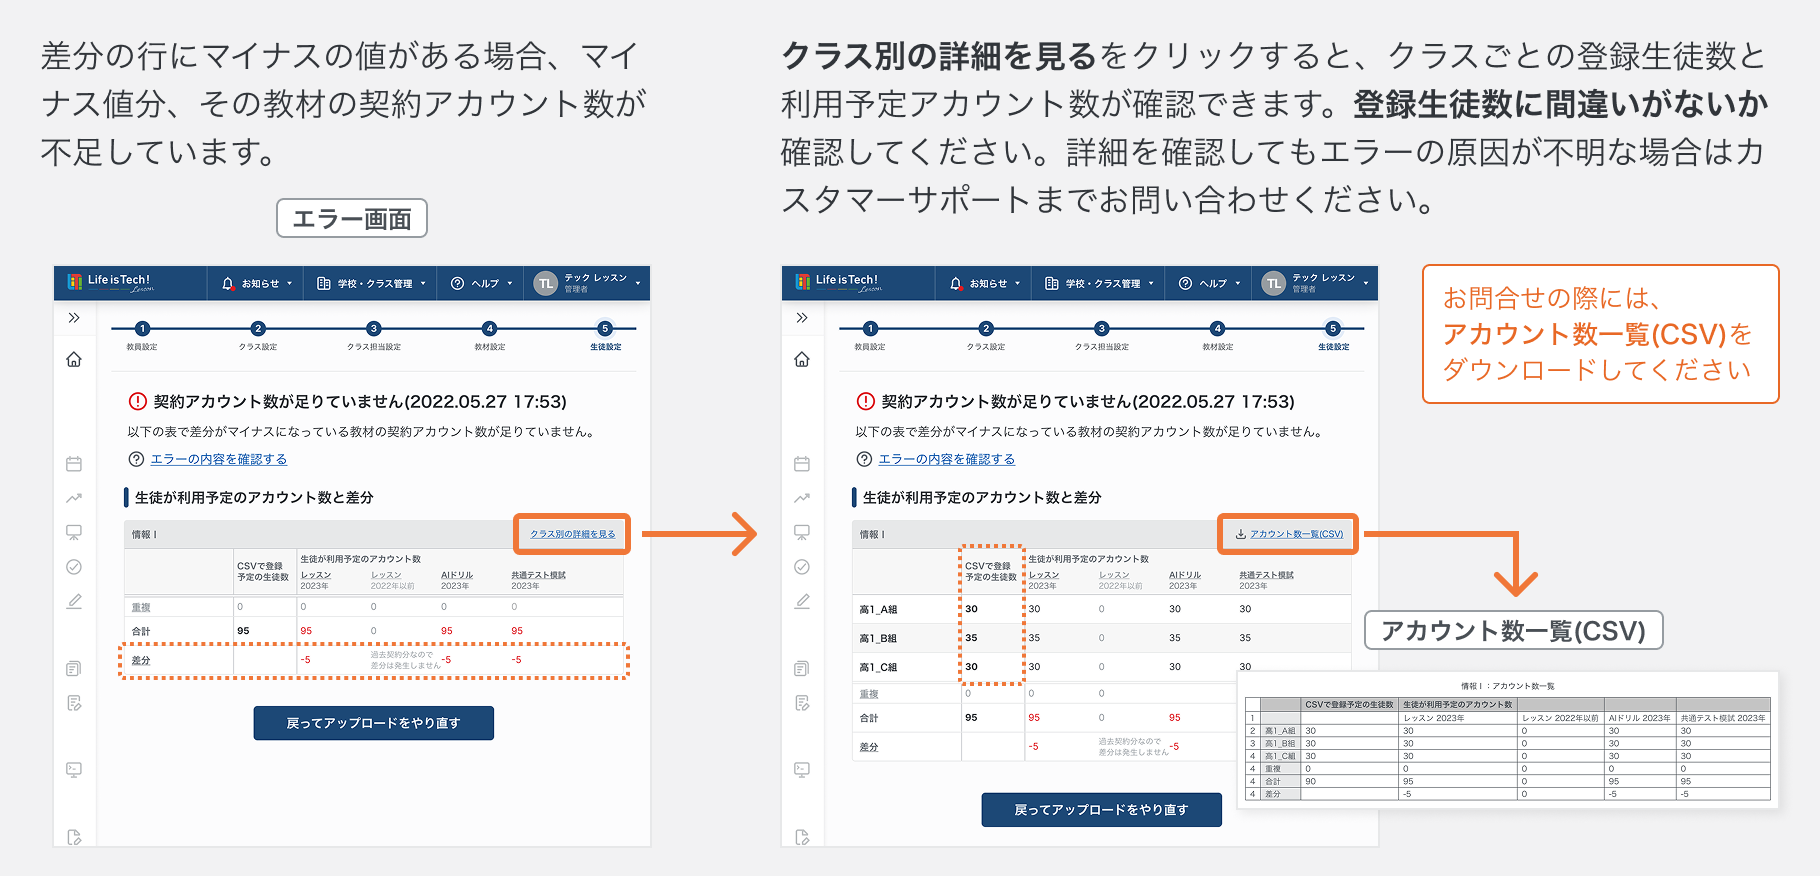The height and width of the screenshot is (876, 1820).
Task: Click the question-mark help icon in right screenshot body
Action: 864,459
